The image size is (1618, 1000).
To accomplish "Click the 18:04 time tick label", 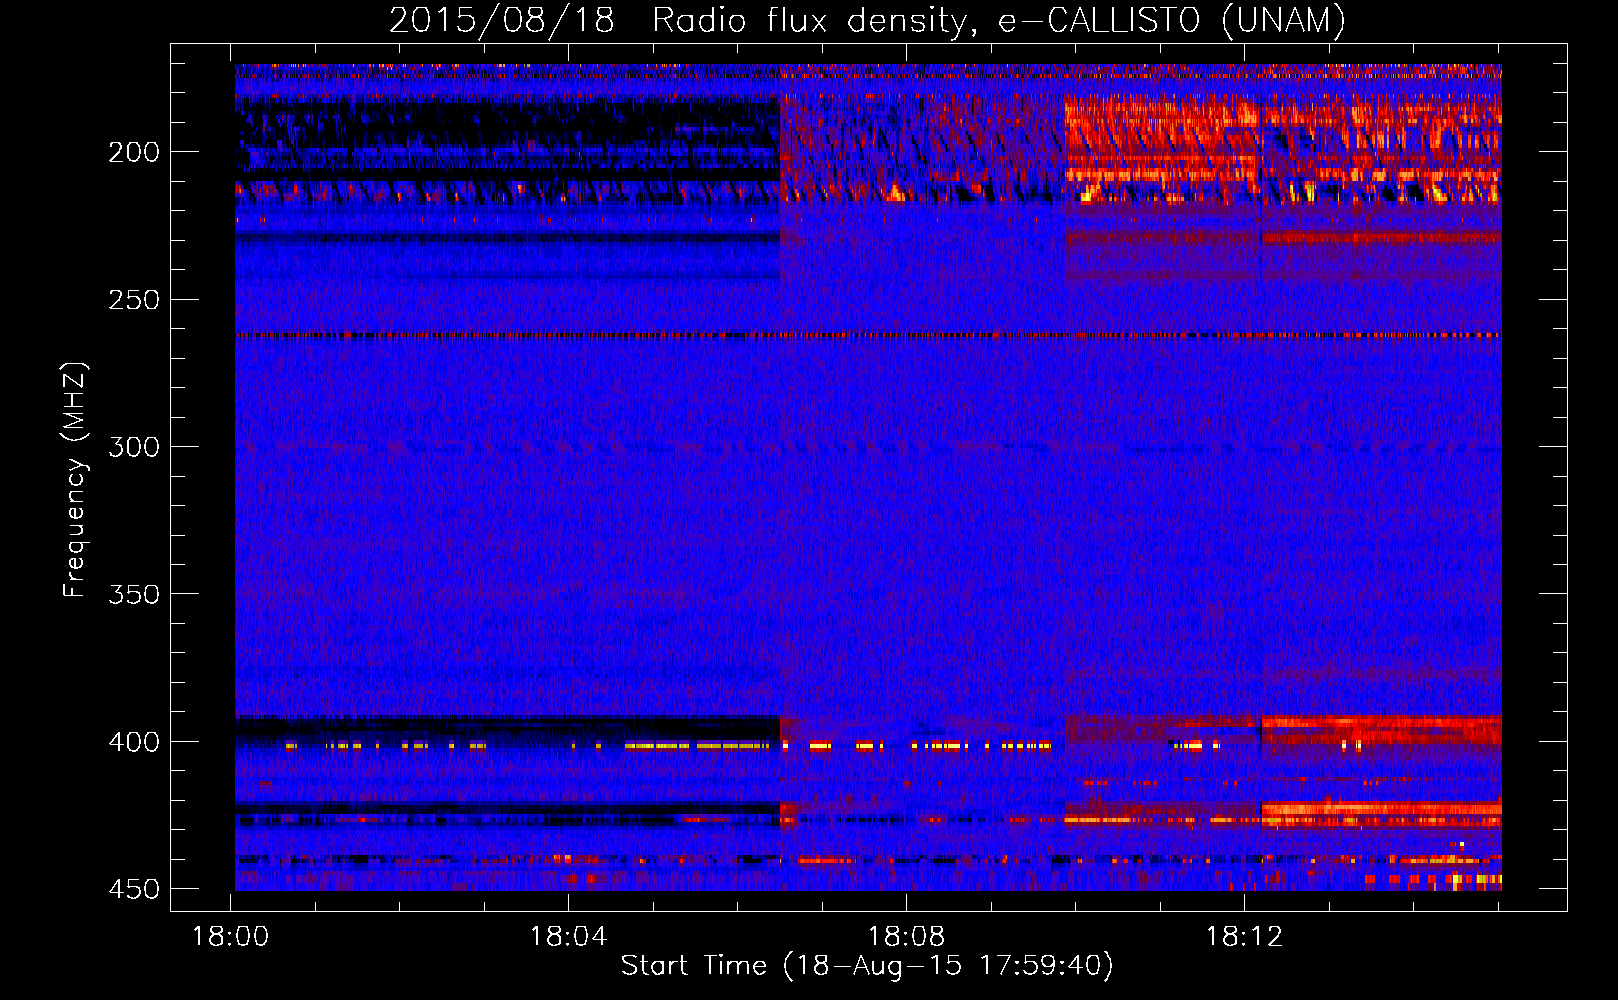I will 569,937.
